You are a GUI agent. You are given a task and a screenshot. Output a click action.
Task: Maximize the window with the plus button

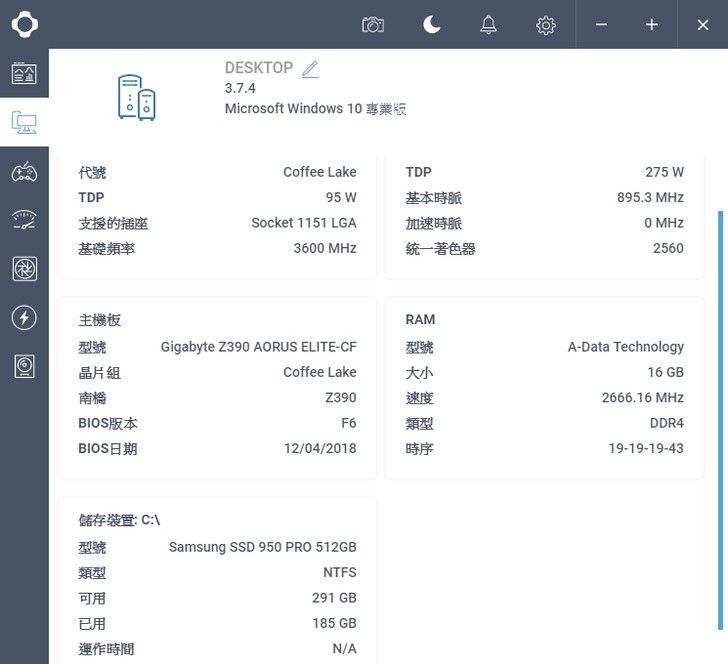[651, 25]
